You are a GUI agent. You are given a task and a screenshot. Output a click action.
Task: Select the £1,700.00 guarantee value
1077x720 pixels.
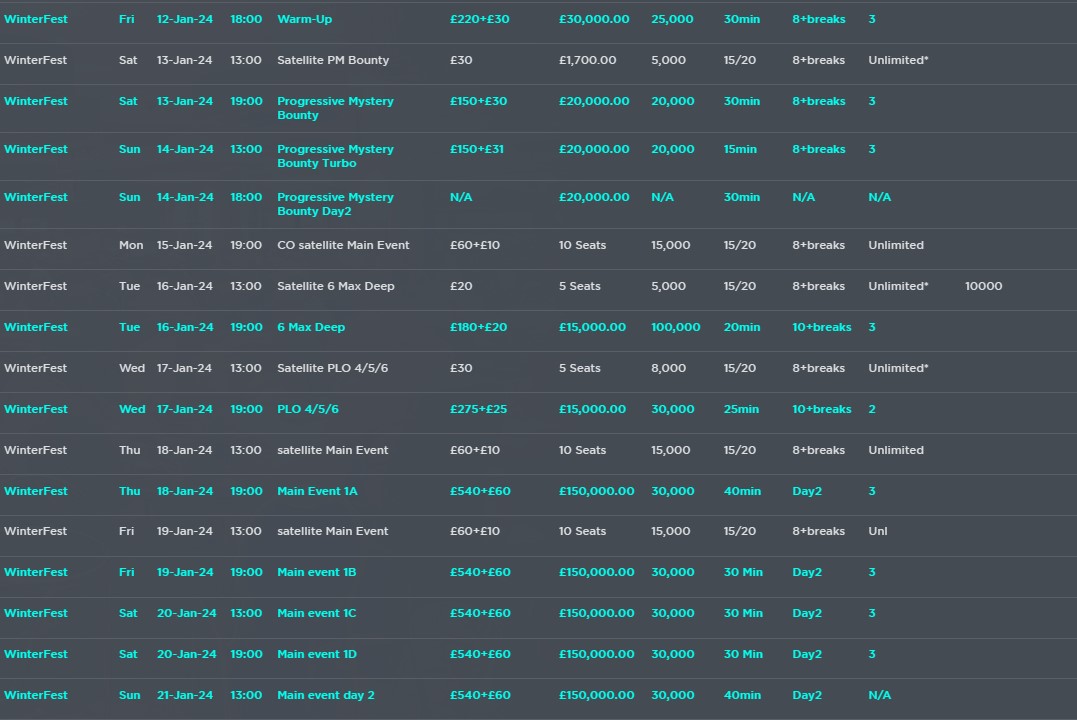(x=587, y=60)
